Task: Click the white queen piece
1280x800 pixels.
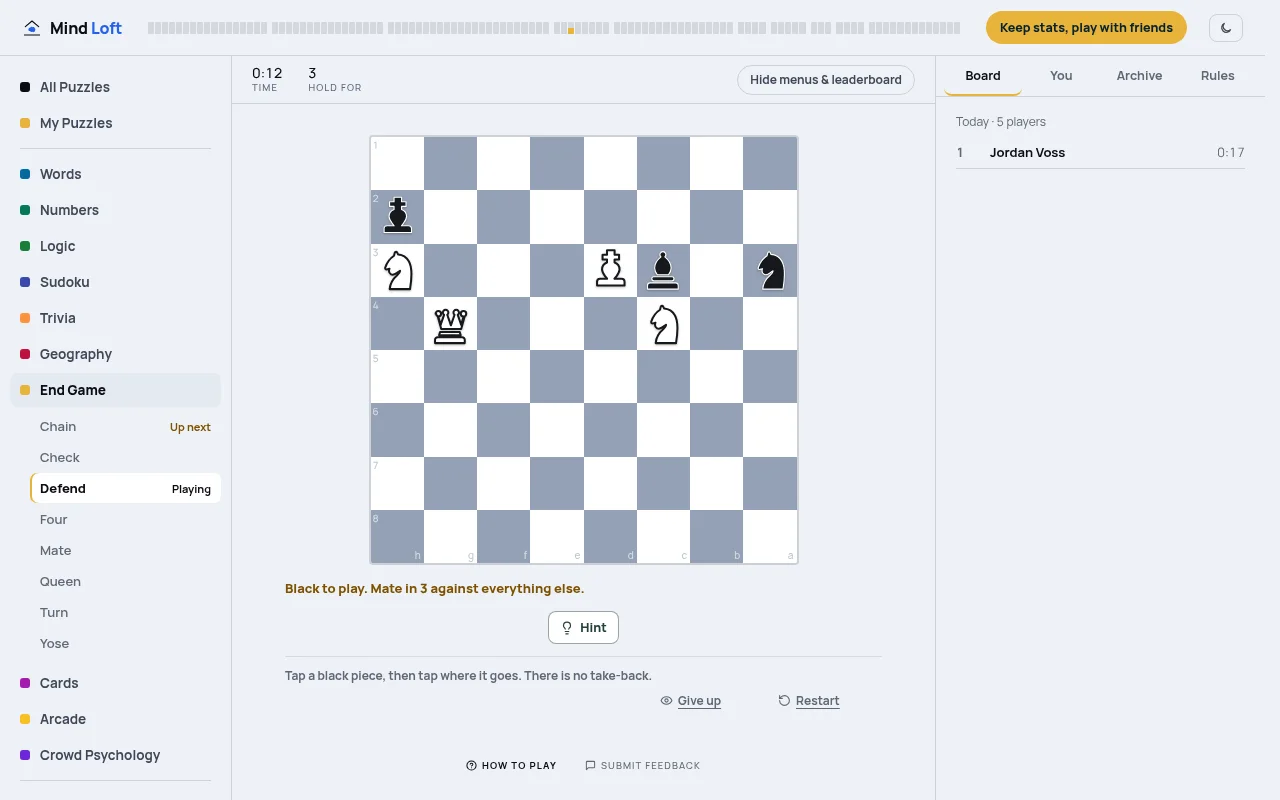Action: click(451, 324)
